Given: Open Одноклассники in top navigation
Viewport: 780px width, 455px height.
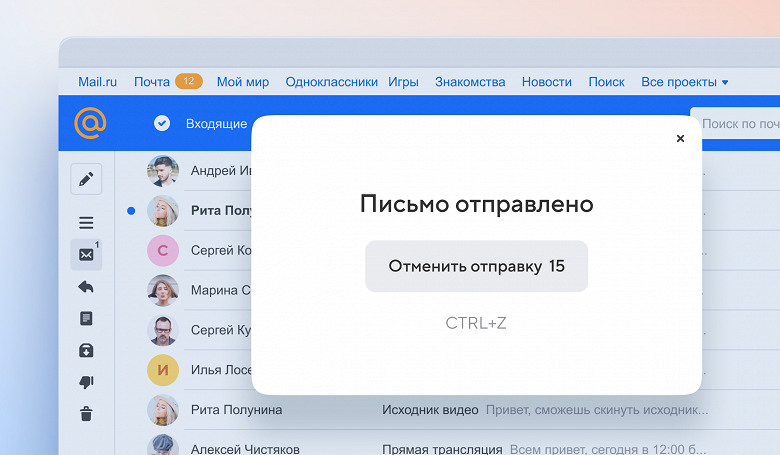Looking at the screenshot, I should click(x=331, y=82).
